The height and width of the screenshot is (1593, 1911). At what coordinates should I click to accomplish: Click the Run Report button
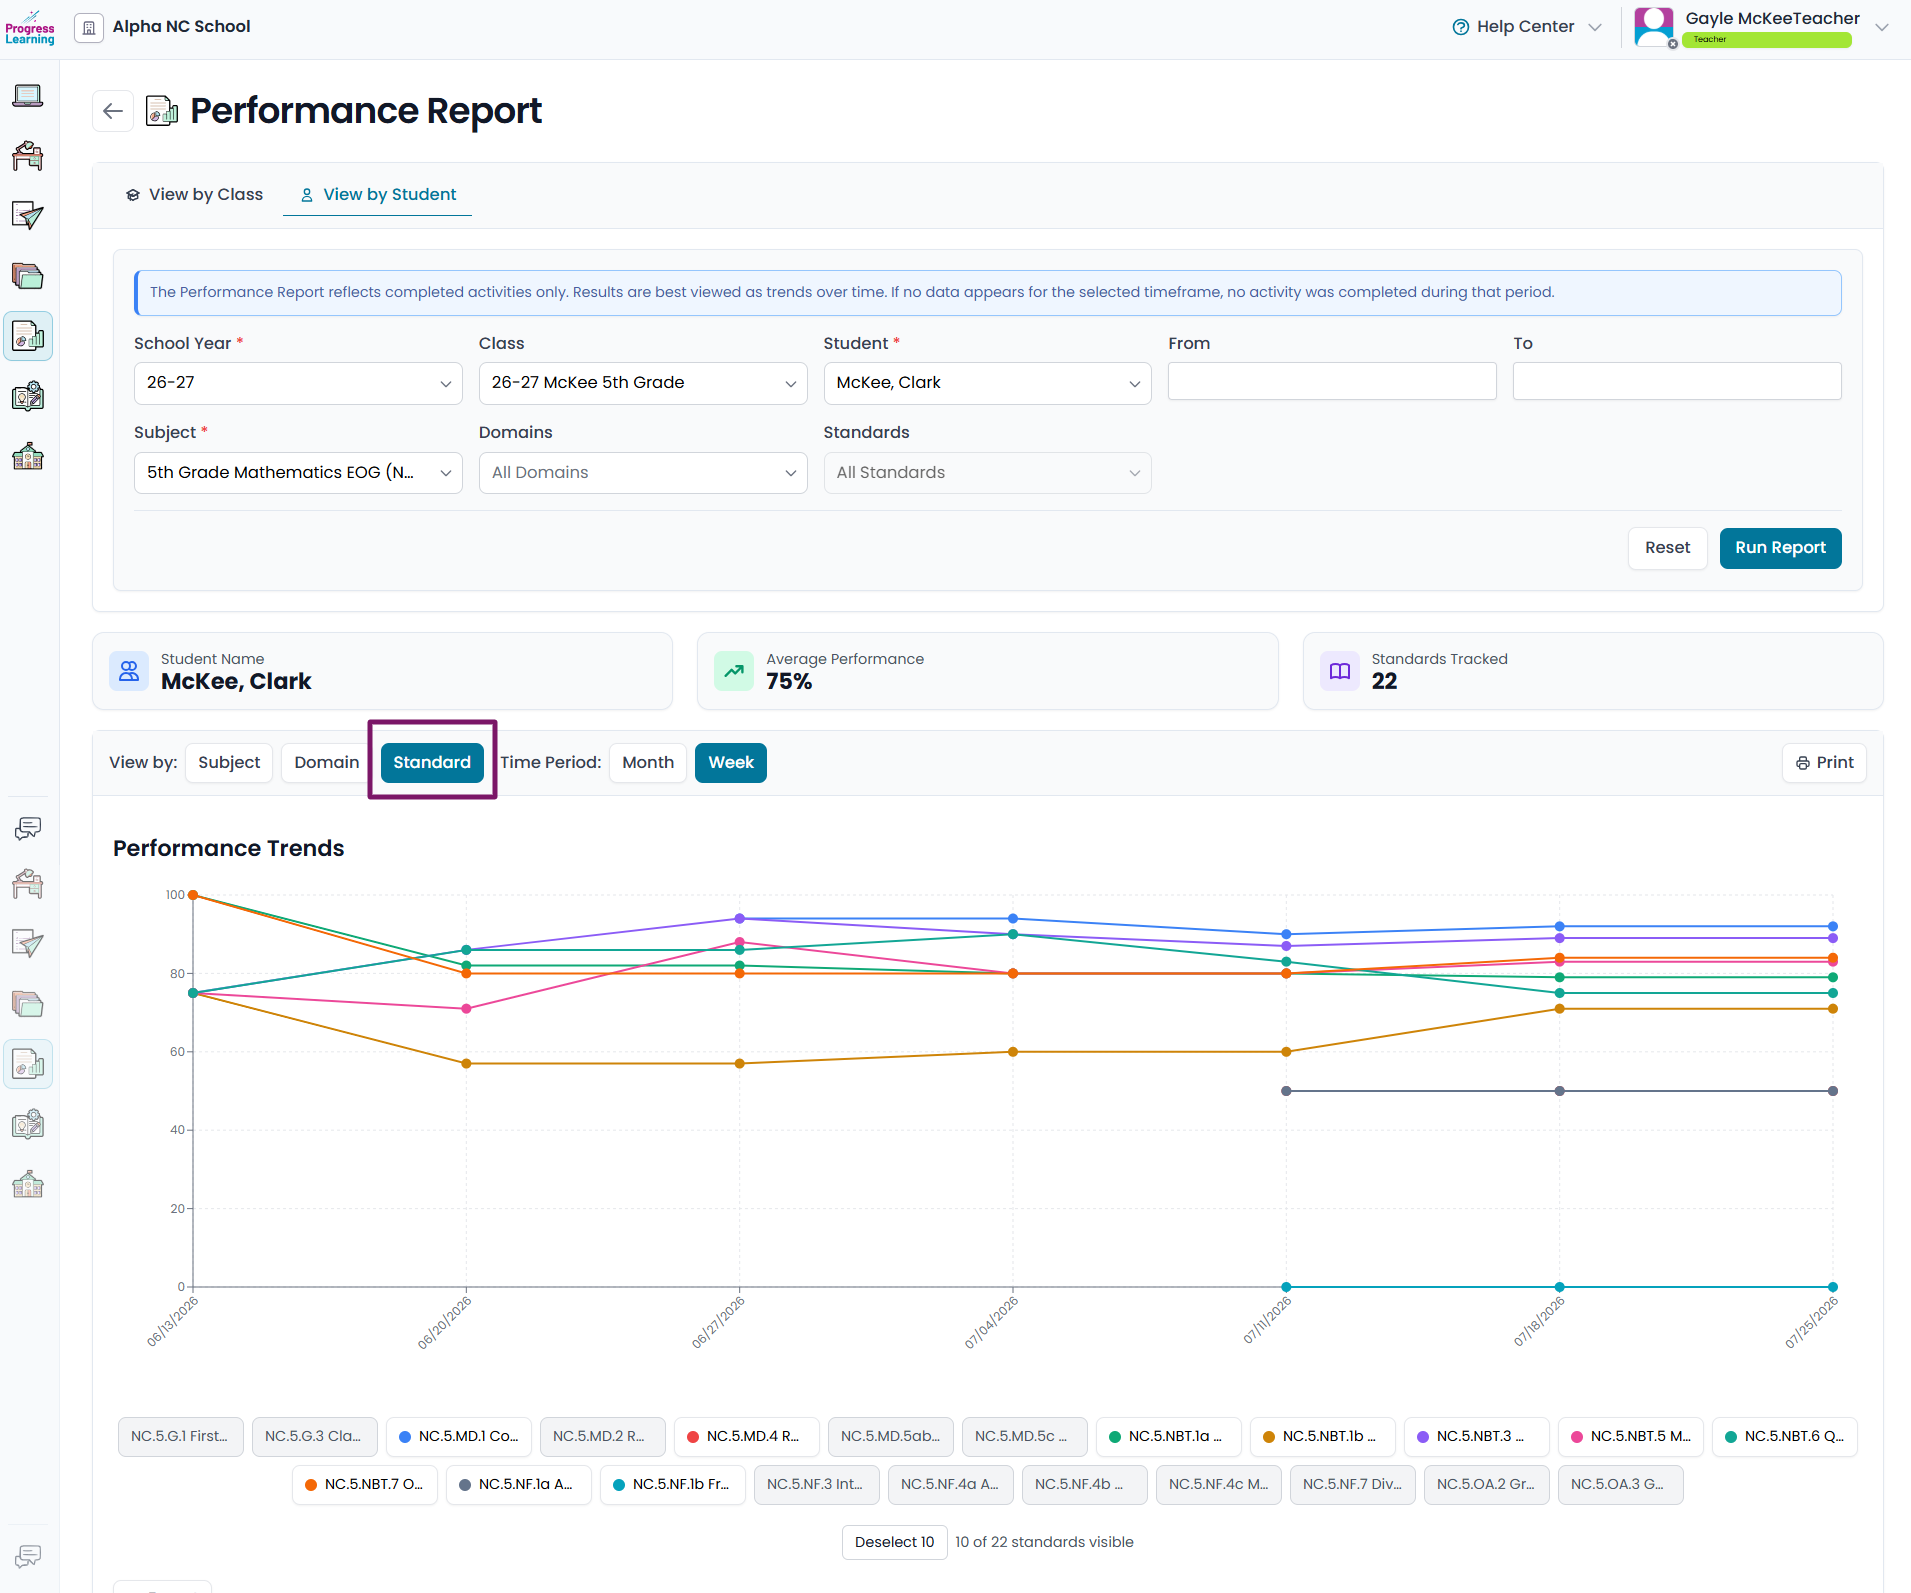click(x=1780, y=548)
